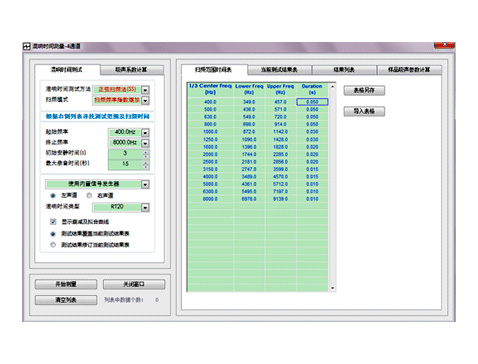Expand the 扫频模式 dropdown

pos(145,100)
